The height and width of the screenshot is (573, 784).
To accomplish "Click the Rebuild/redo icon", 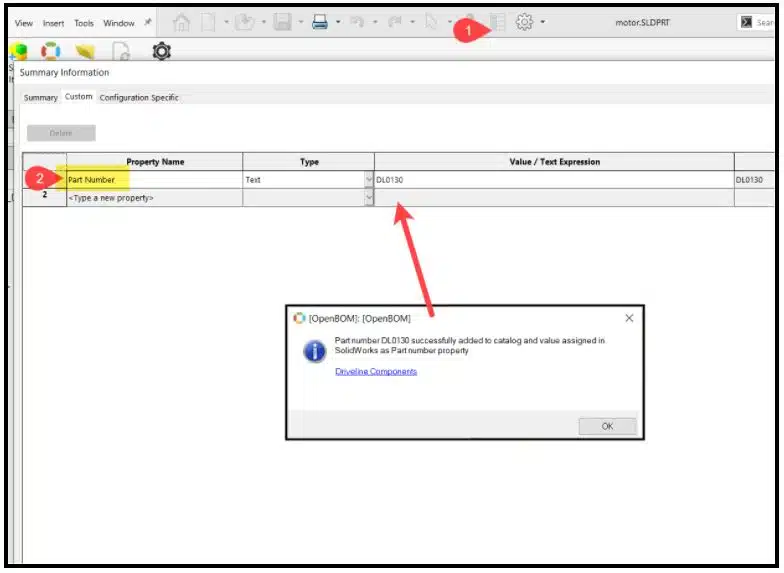I will tap(395, 22).
